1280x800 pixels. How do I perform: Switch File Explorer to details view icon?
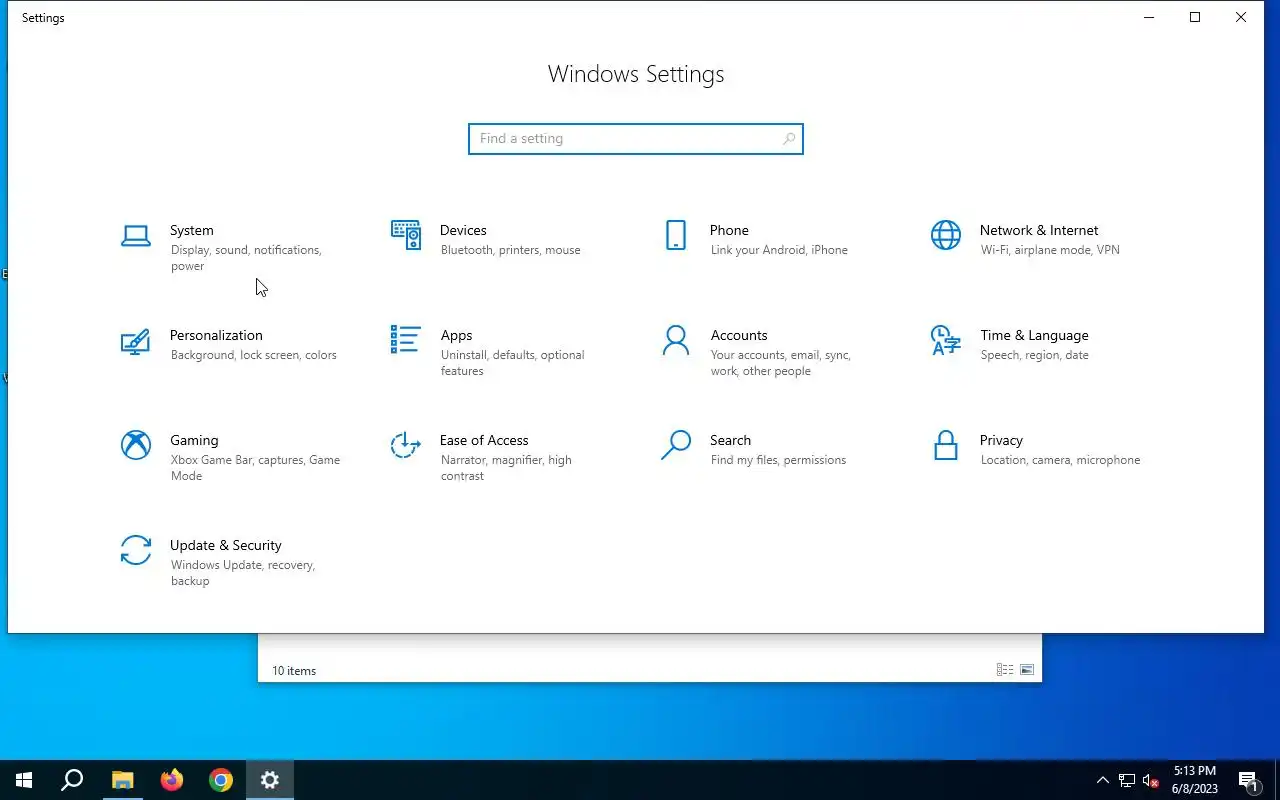[x=1005, y=670]
